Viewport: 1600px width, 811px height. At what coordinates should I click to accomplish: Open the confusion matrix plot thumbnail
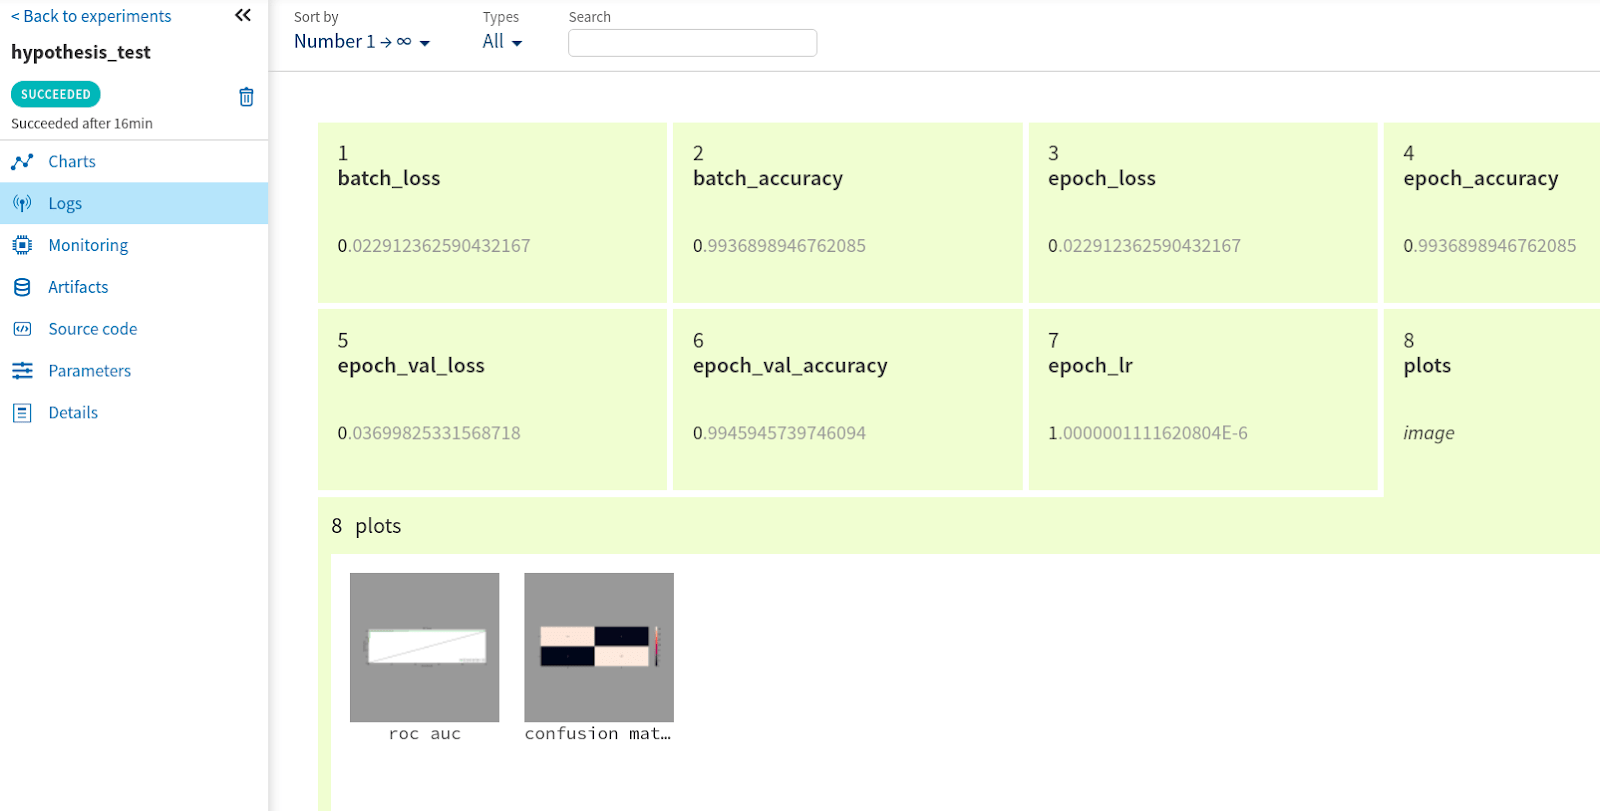[599, 647]
